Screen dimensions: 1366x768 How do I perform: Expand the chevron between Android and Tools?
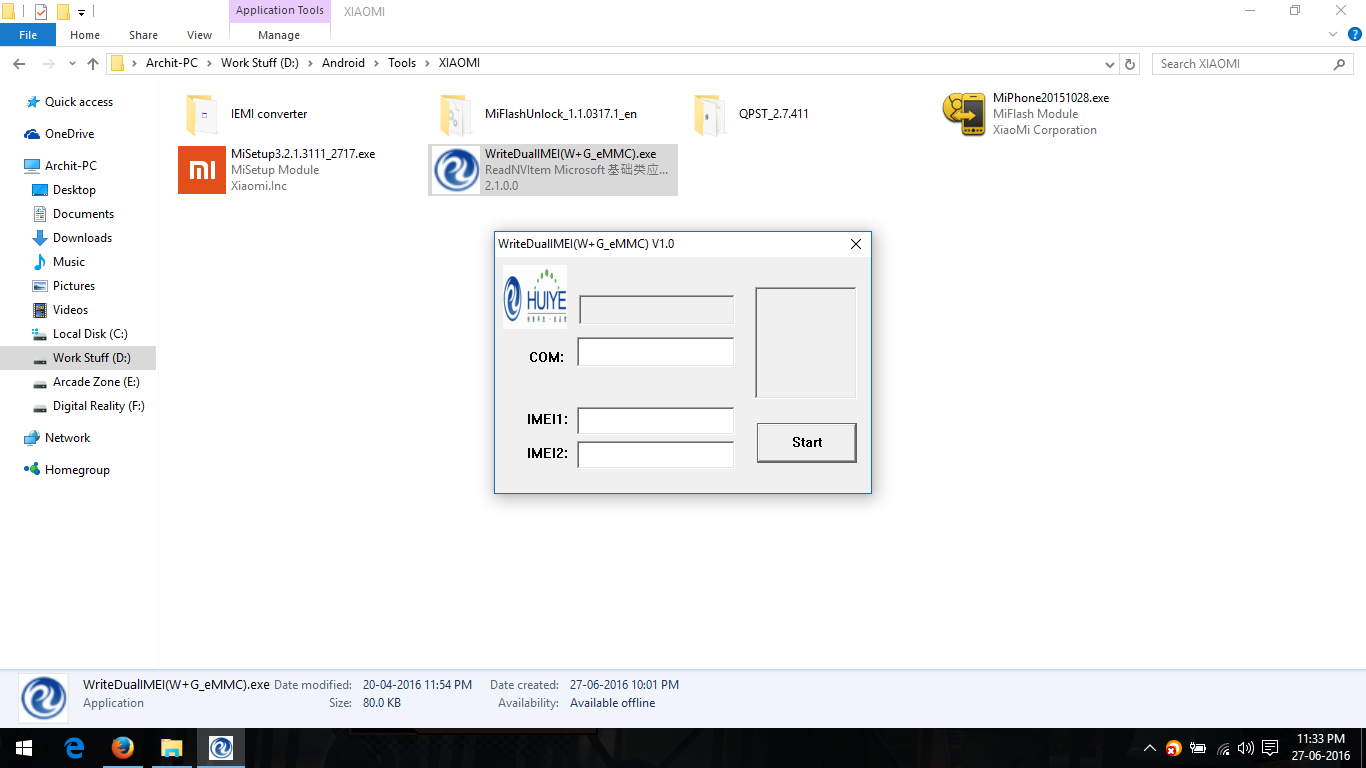coord(376,63)
